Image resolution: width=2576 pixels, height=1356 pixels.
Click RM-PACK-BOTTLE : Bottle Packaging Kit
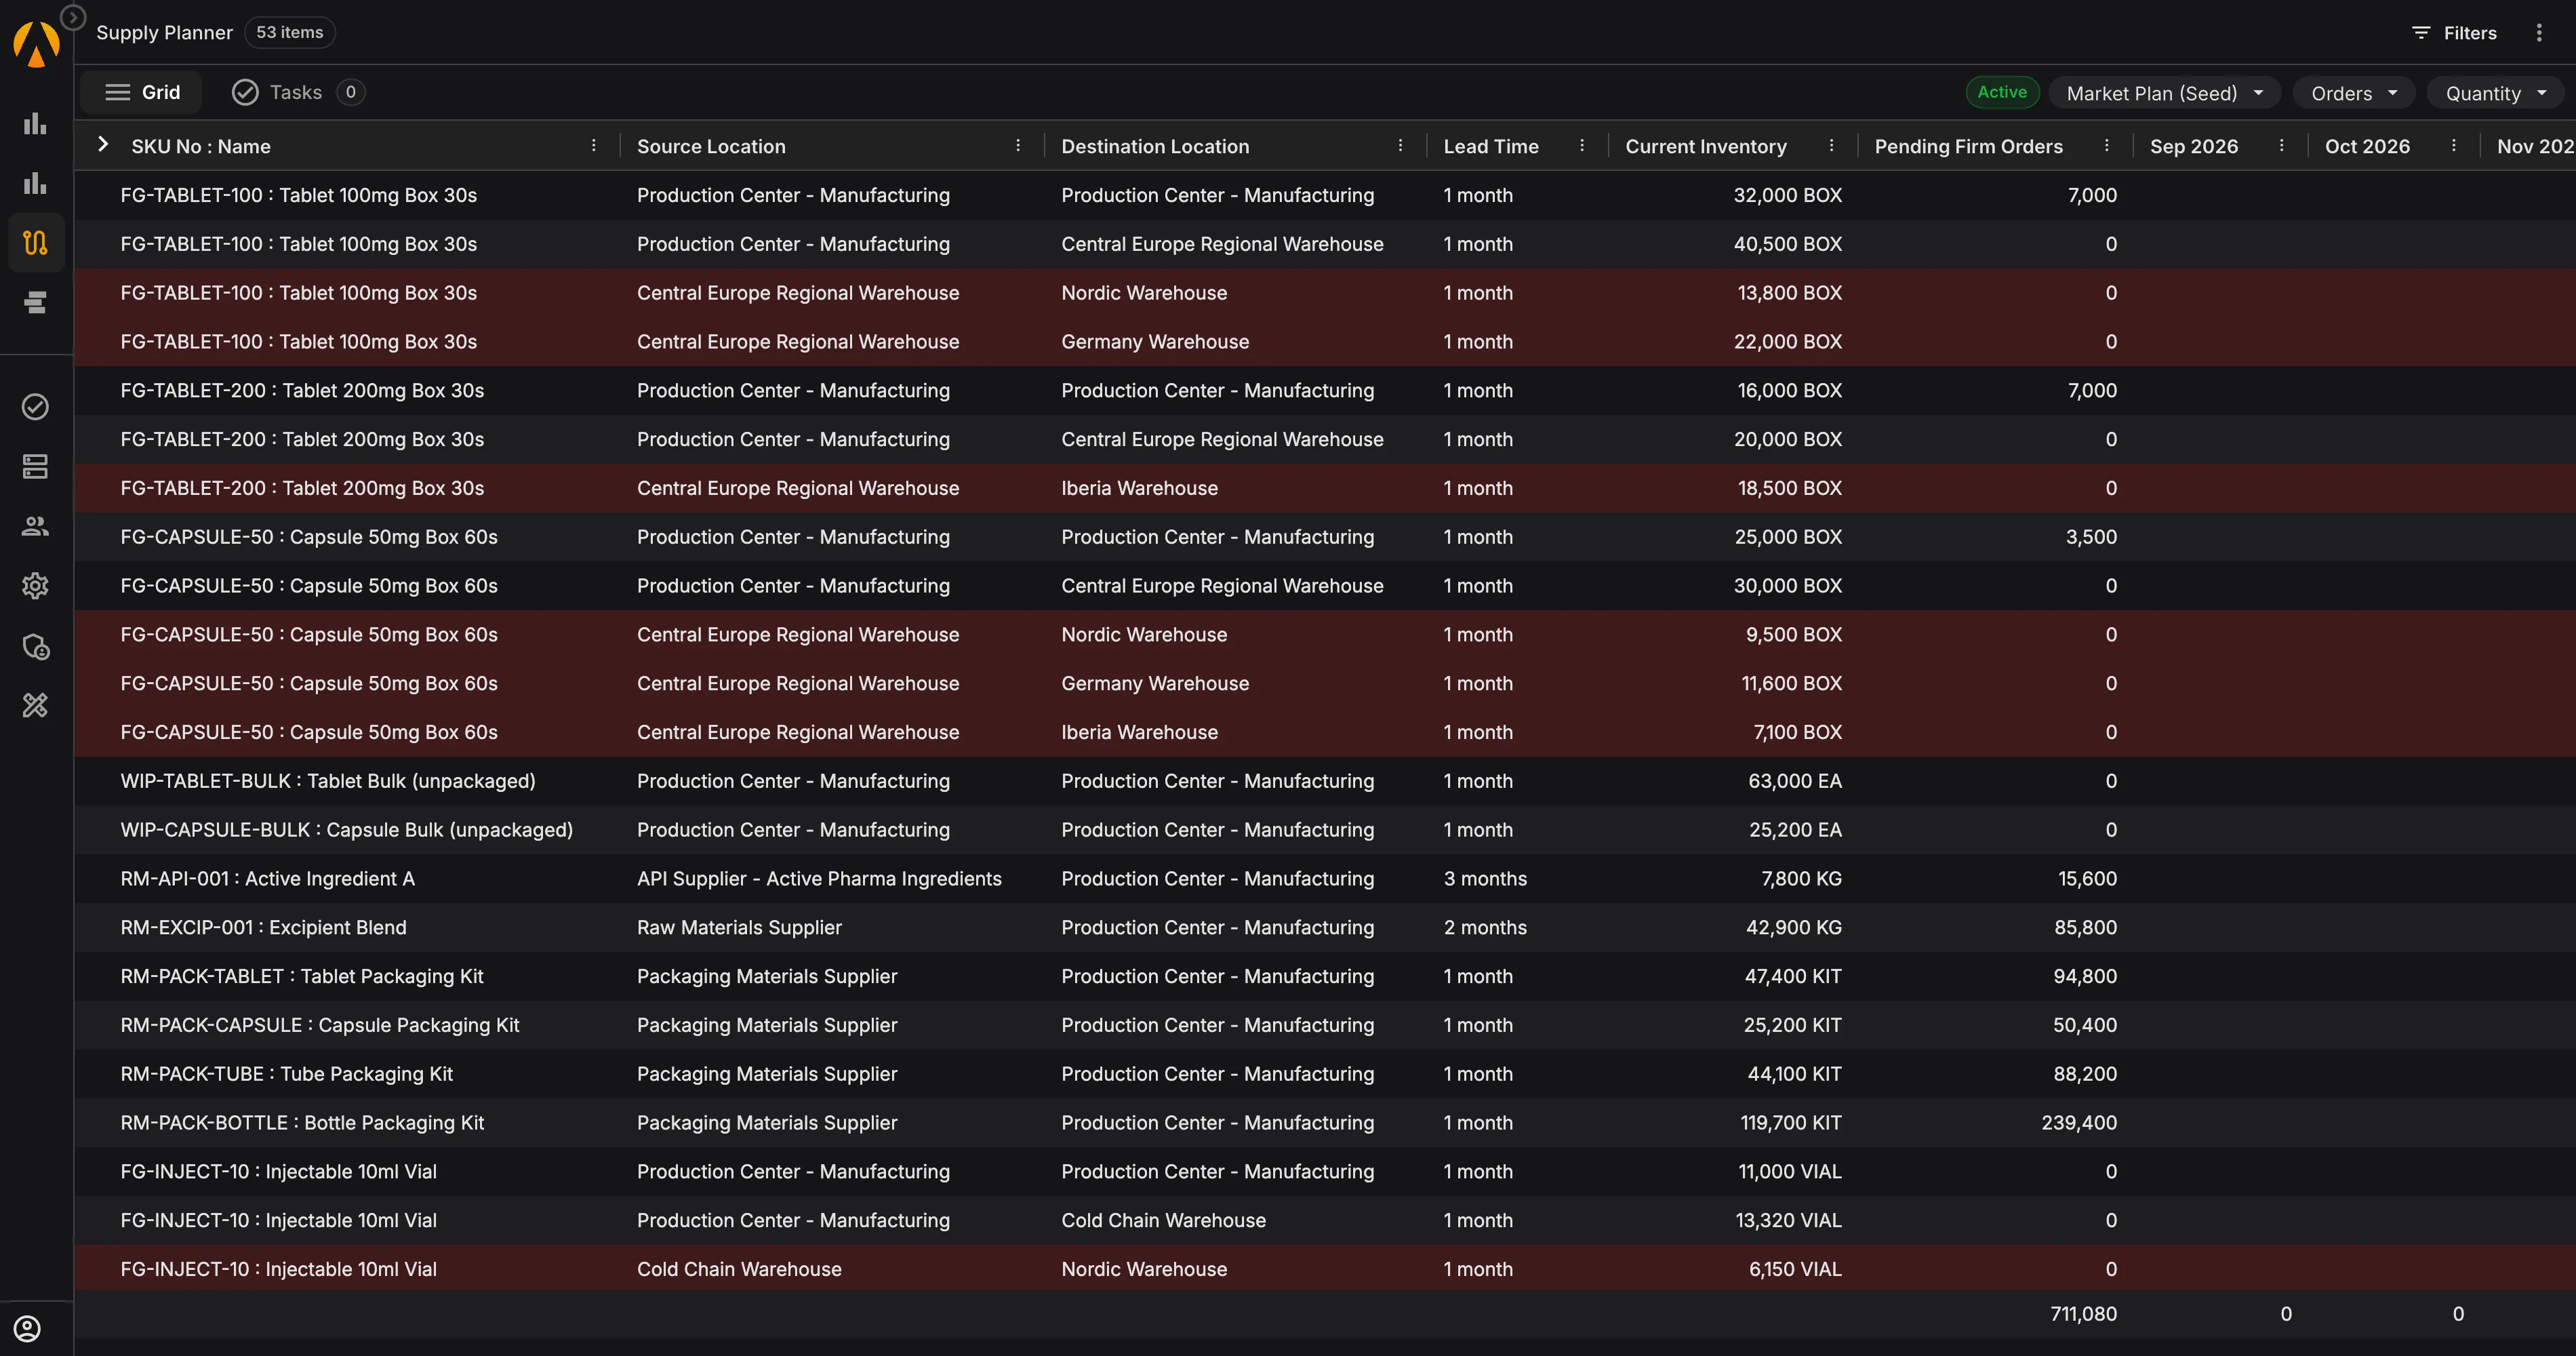point(302,1122)
